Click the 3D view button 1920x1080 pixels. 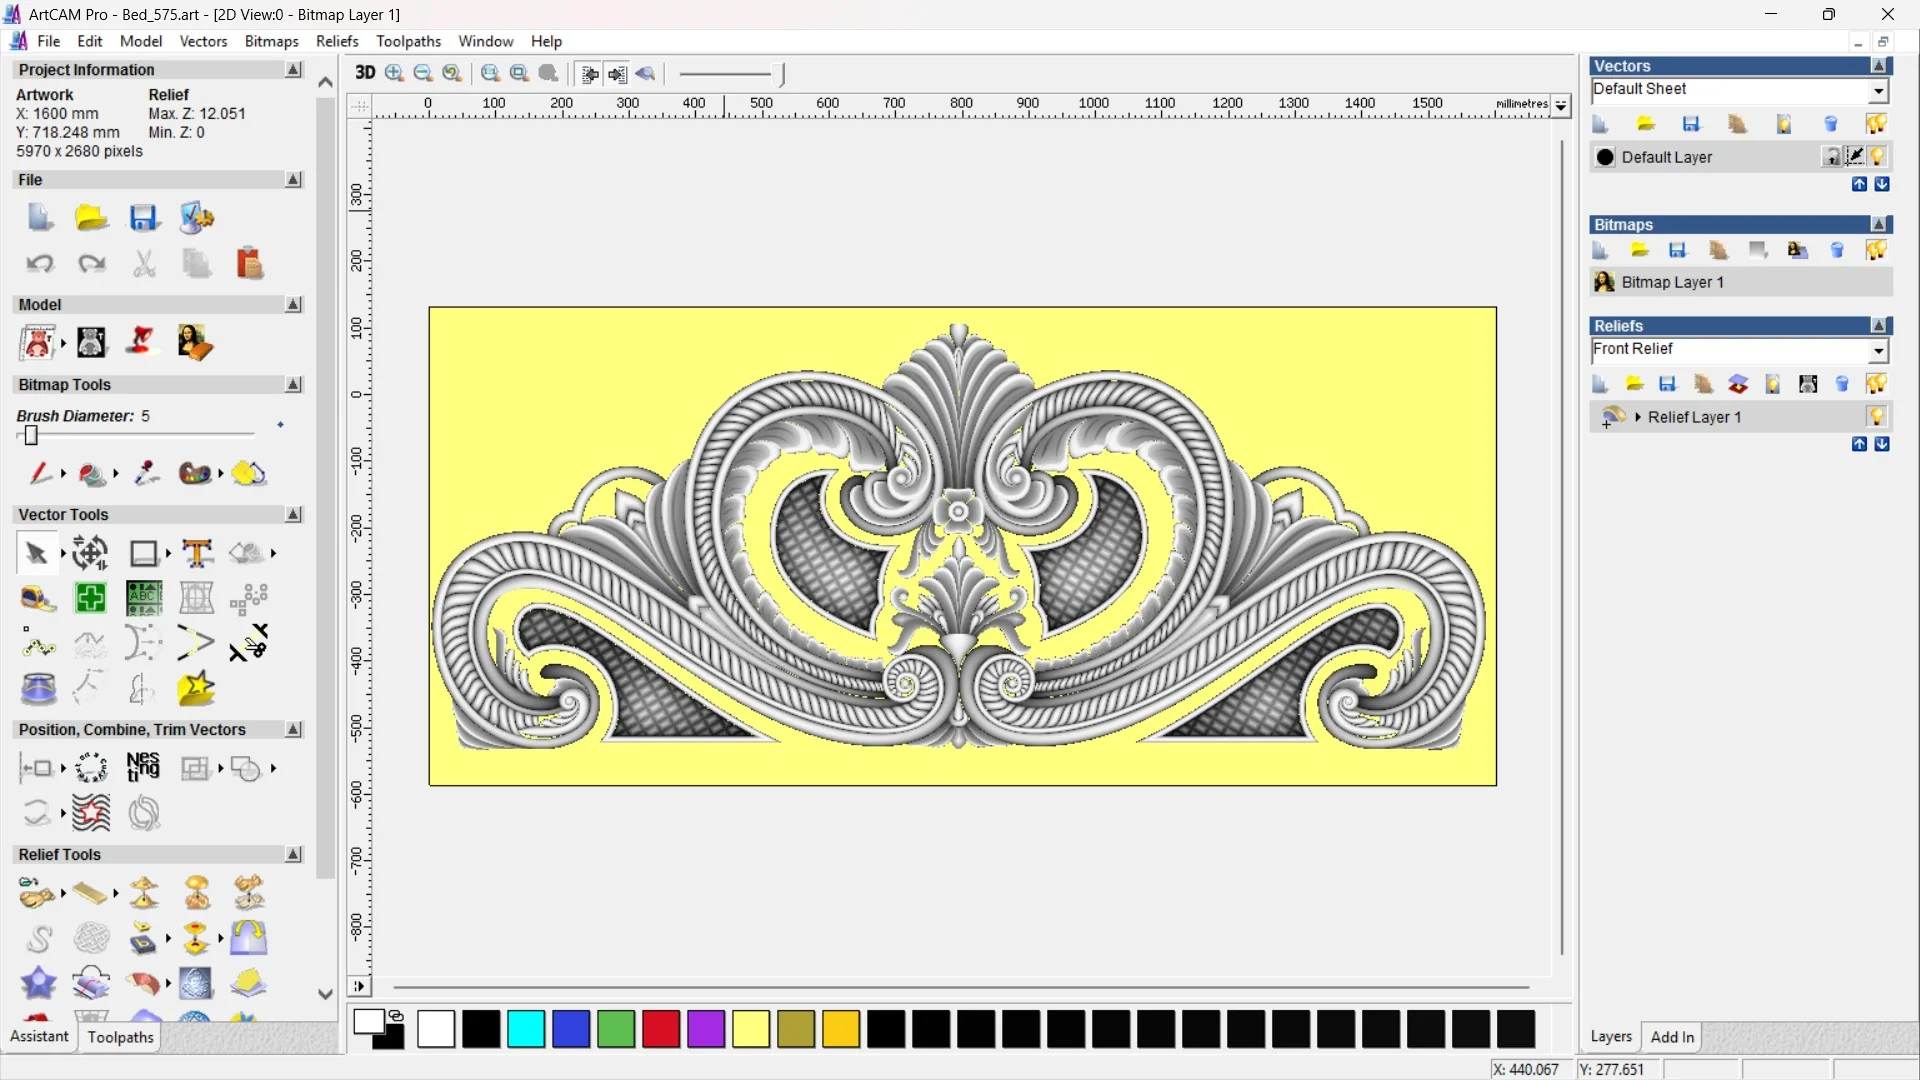[x=365, y=73]
